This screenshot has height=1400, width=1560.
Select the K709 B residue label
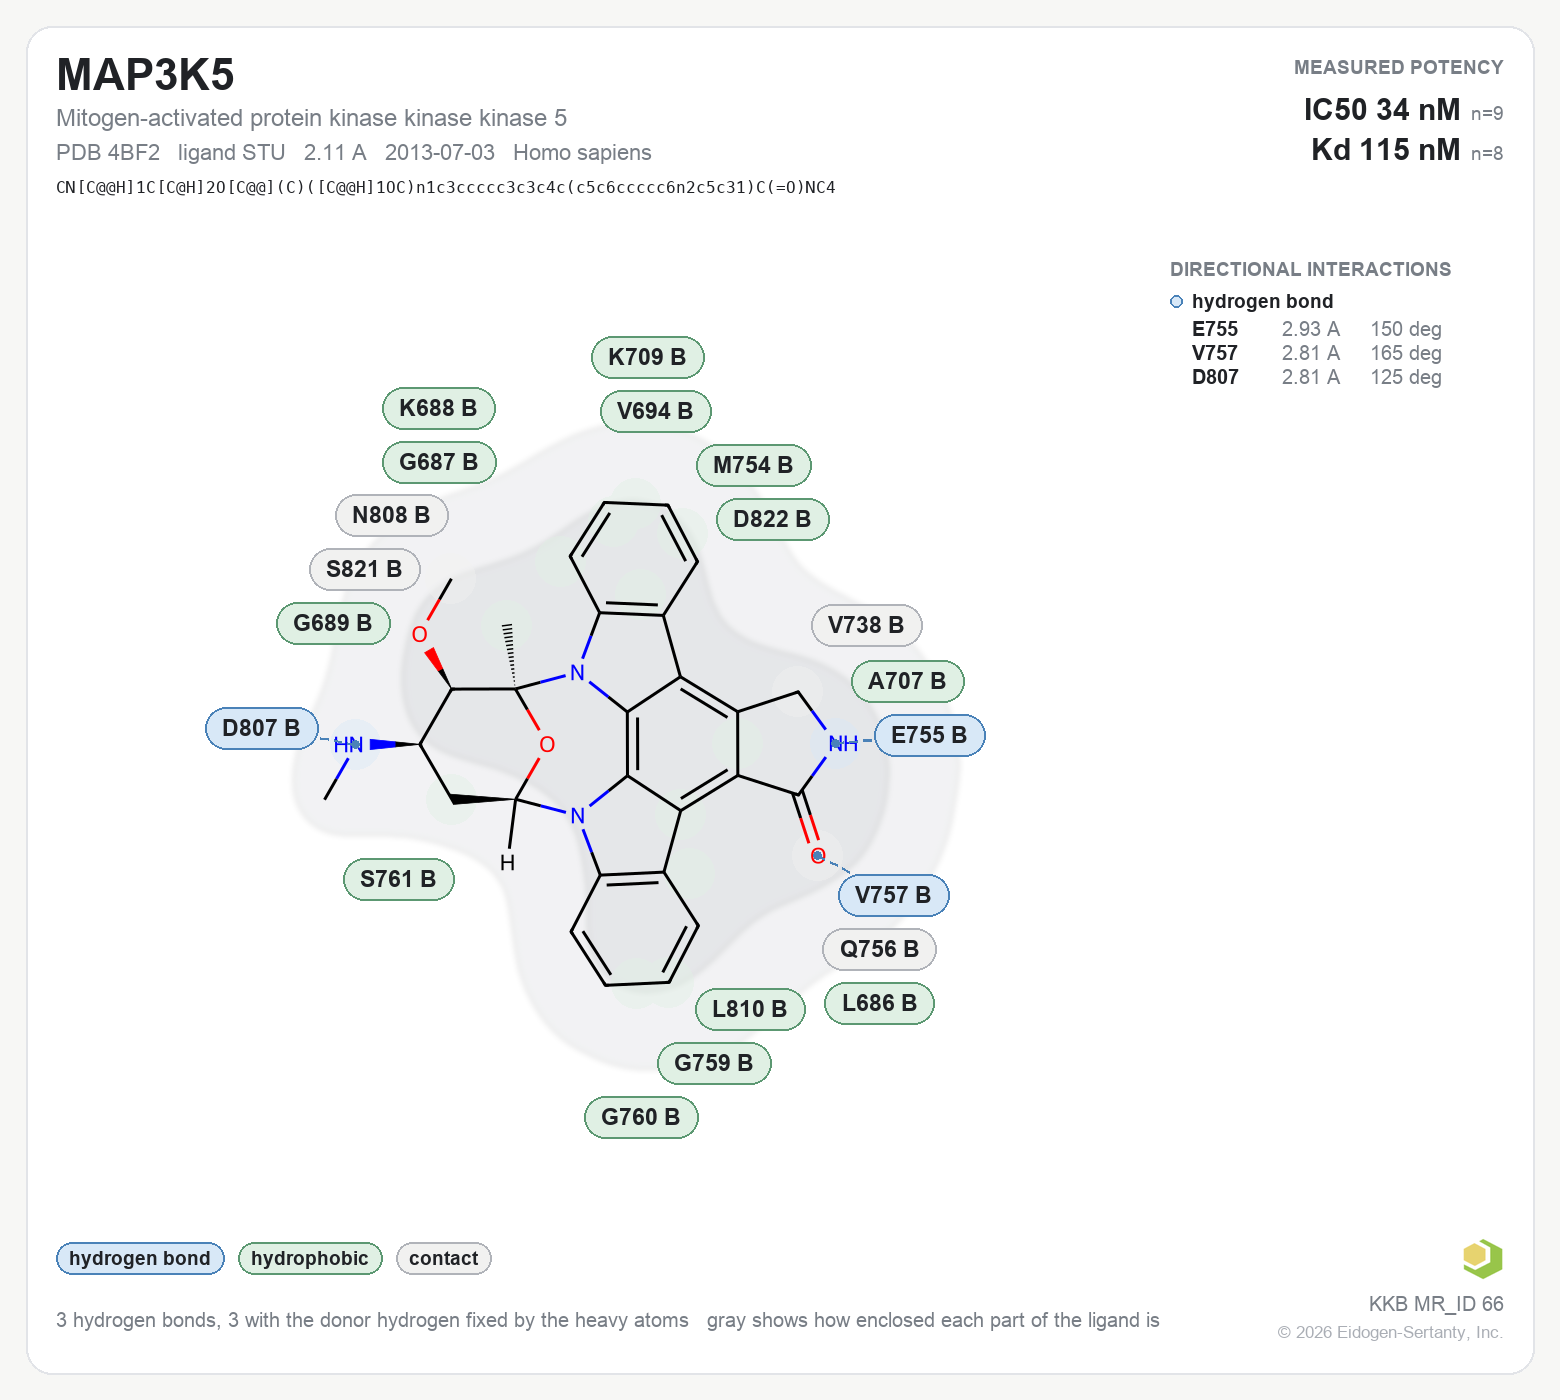(x=647, y=357)
